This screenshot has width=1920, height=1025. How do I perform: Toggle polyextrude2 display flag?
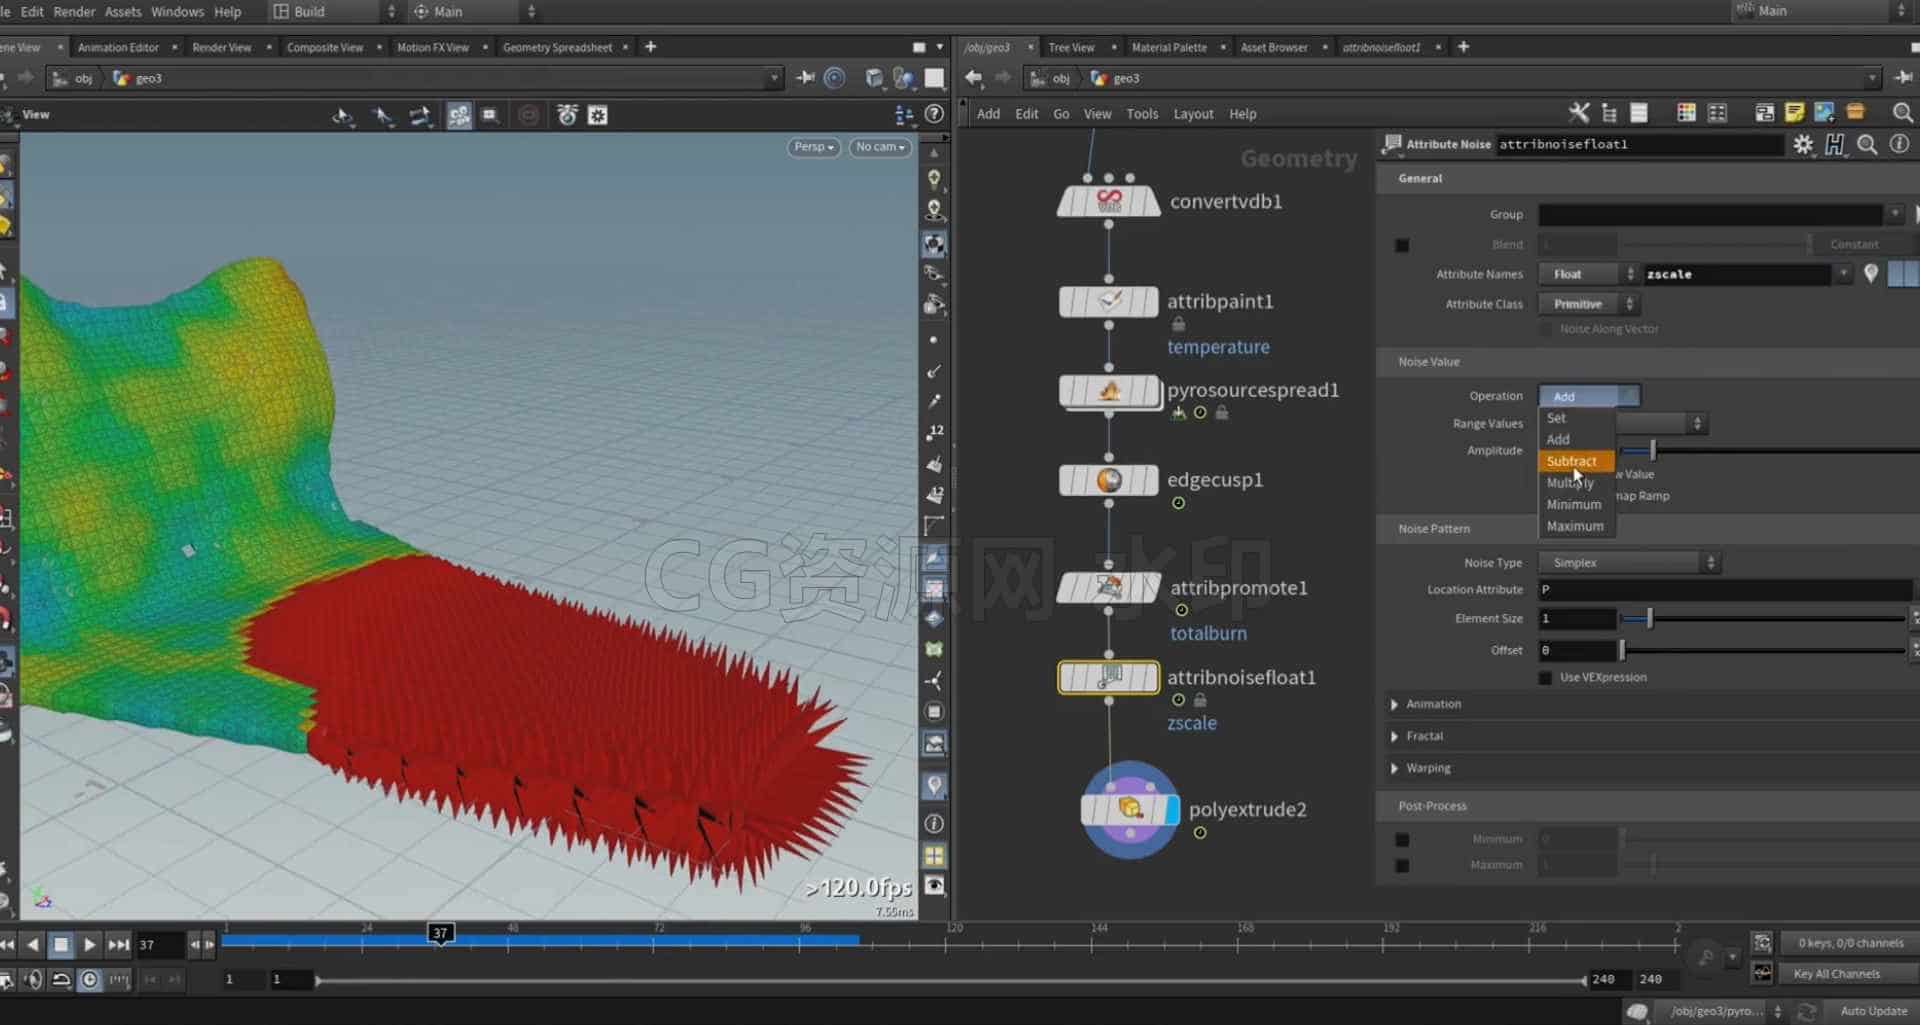click(1172, 809)
